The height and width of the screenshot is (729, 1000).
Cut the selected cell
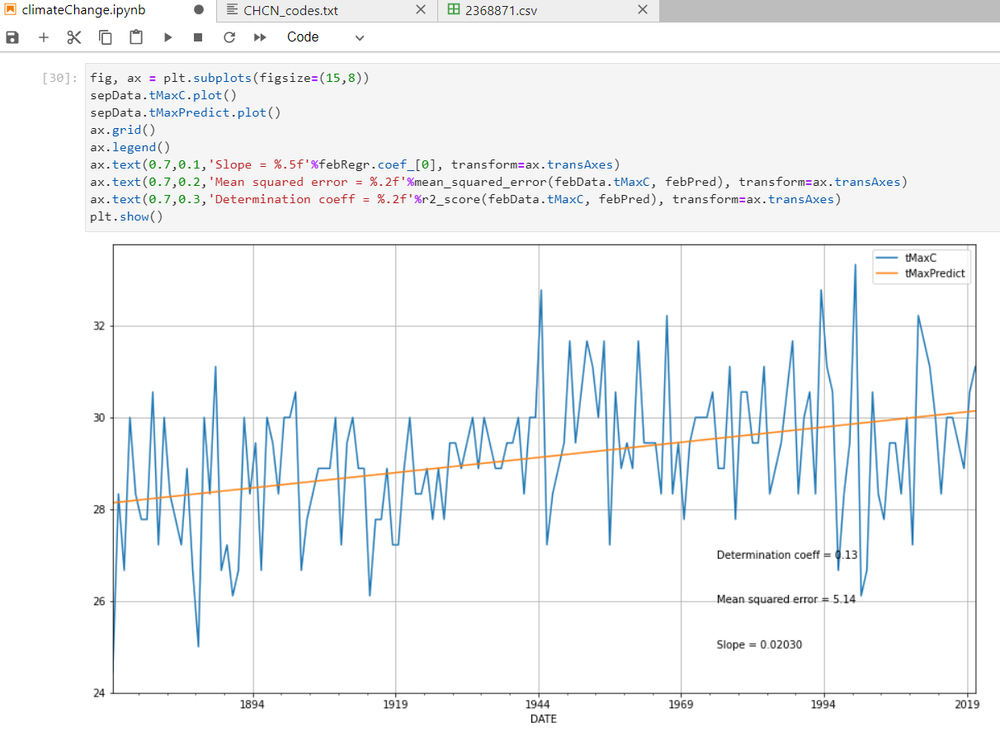(x=73, y=37)
